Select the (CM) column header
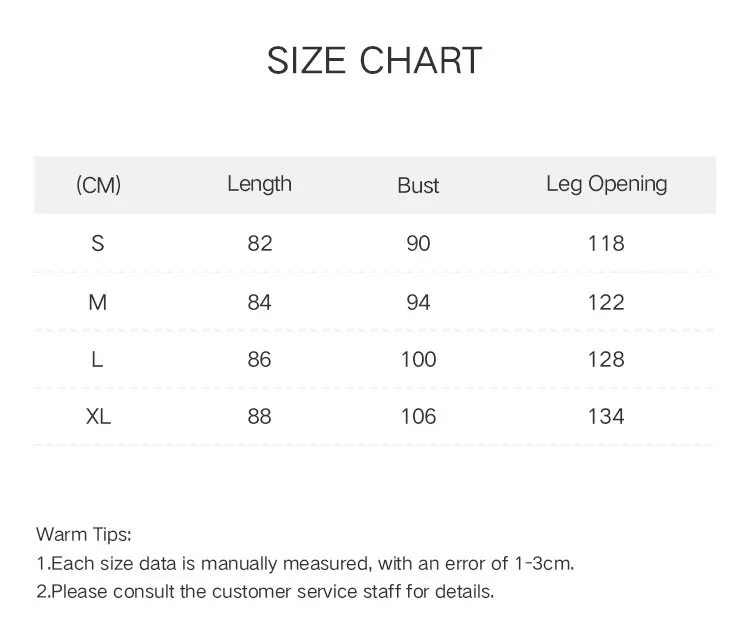Viewport: 750px width, 644px height. pyautogui.click(x=99, y=185)
